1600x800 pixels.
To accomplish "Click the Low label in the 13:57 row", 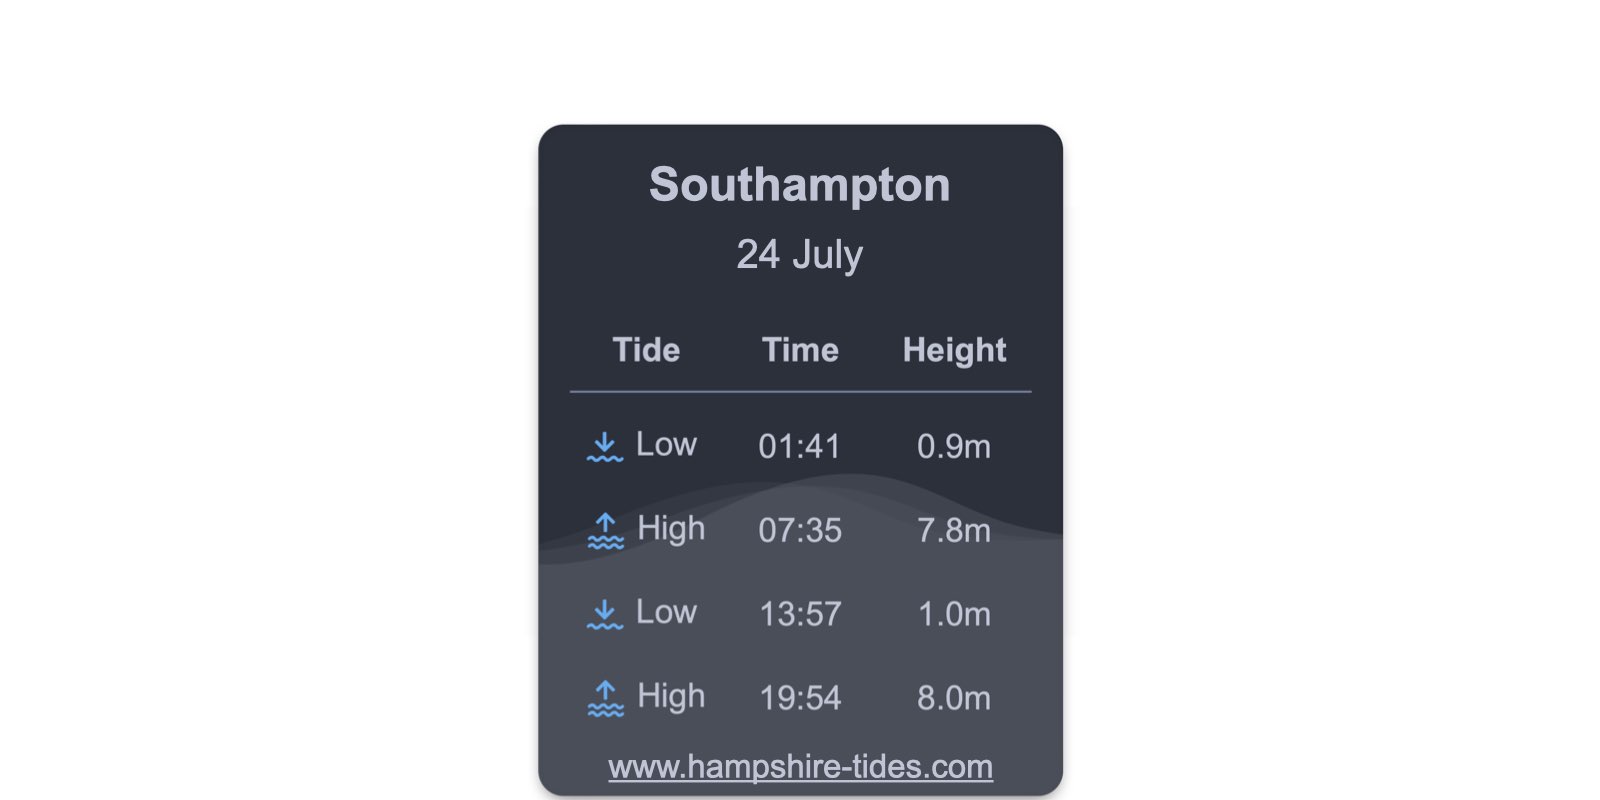I will [x=666, y=613].
